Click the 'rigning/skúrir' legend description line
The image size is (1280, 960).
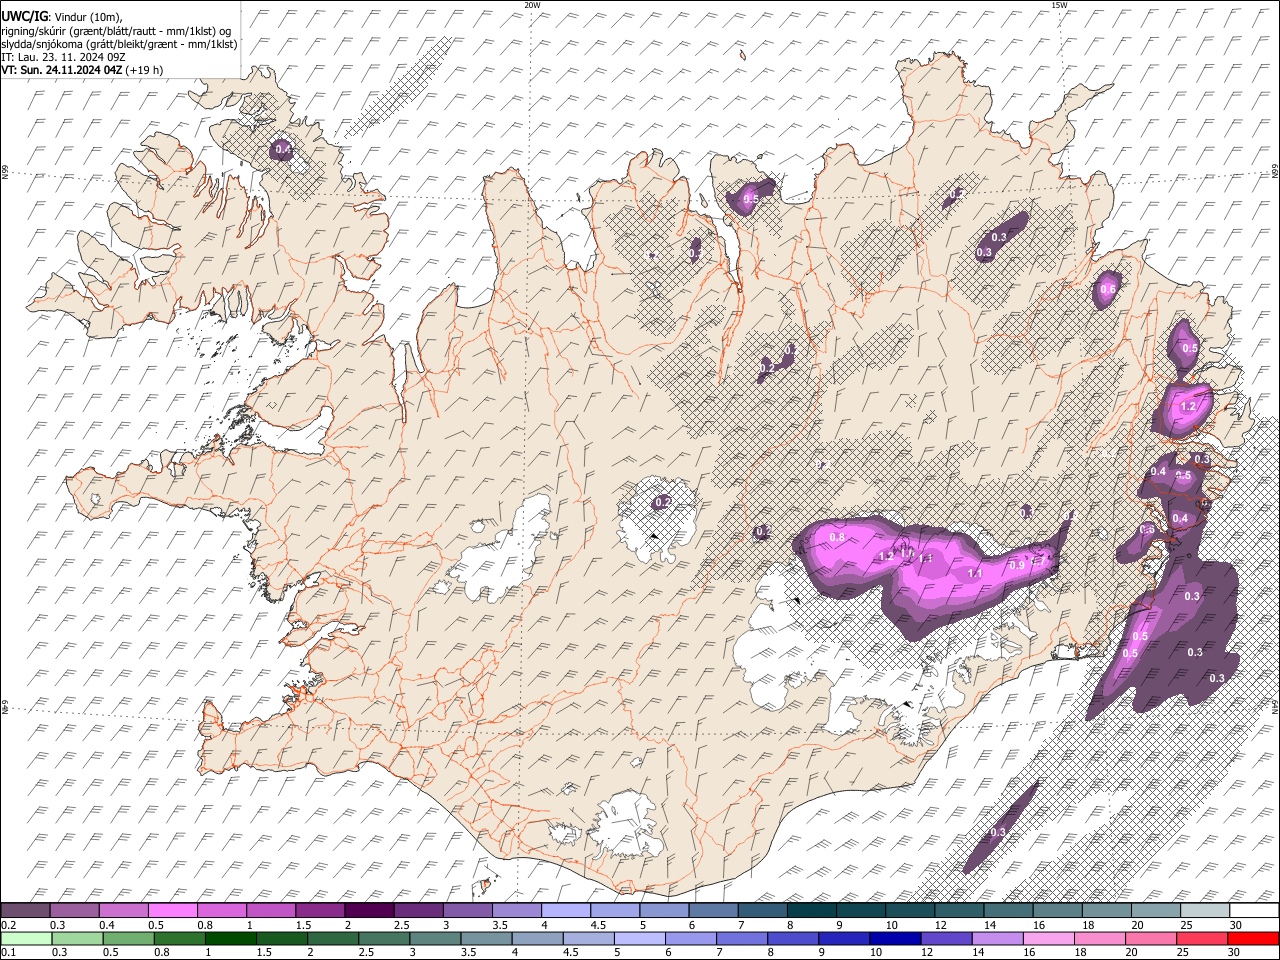click(x=116, y=31)
